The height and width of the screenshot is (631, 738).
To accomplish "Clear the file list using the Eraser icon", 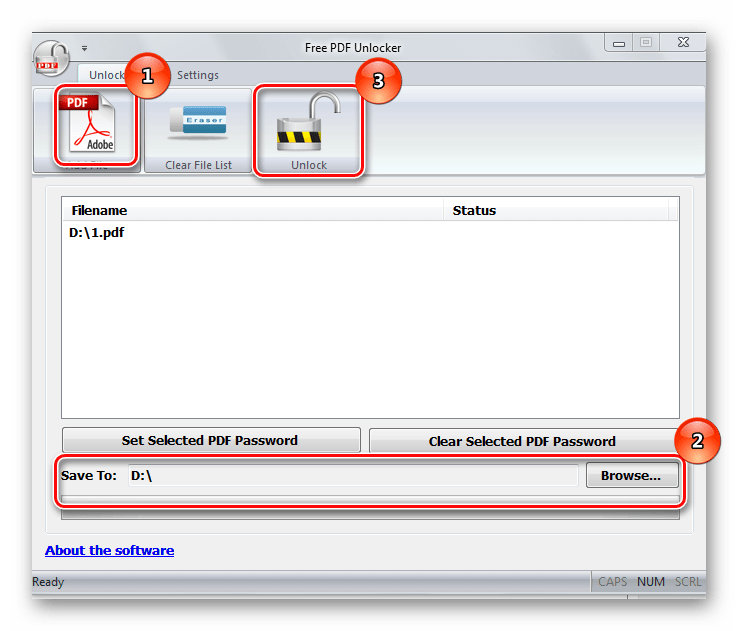I will pos(198,129).
